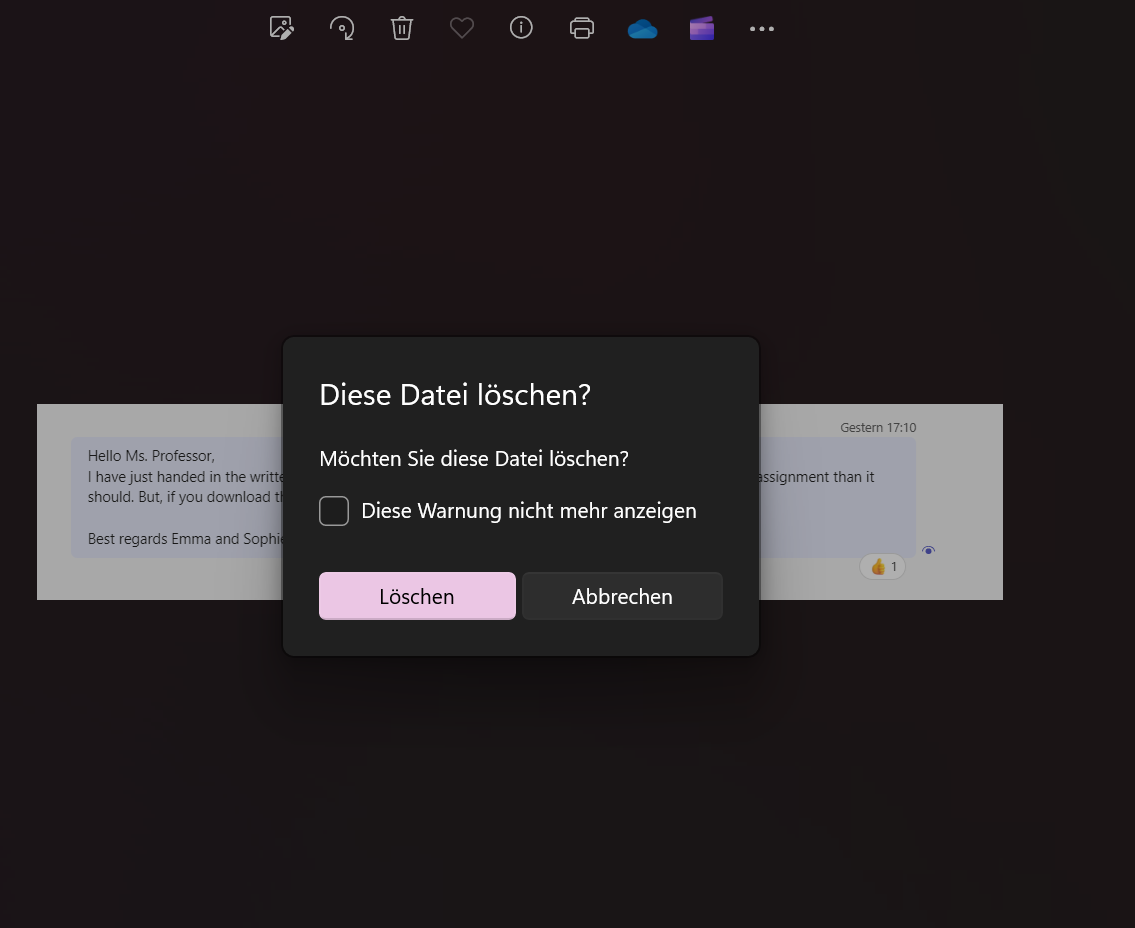Confirm deletion with Löschen
The image size is (1135, 928).
[x=417, y=595]
